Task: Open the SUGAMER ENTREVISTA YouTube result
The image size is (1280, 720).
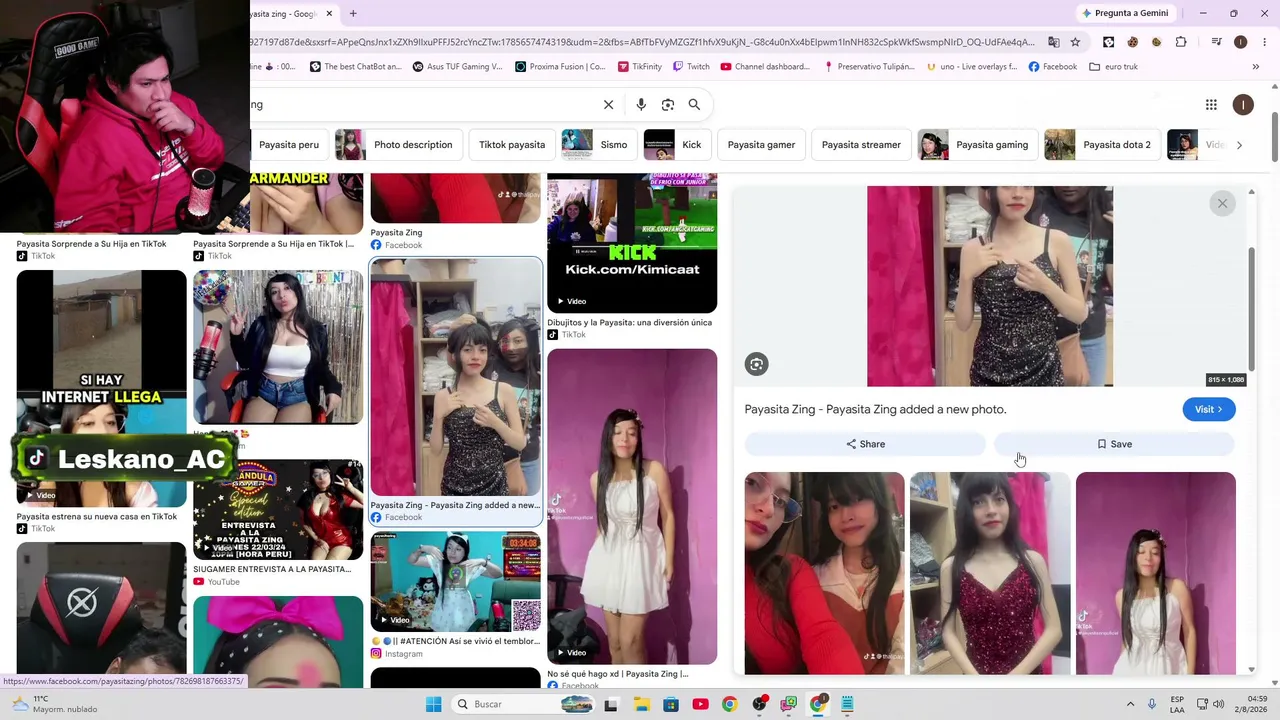Action: 278,509
